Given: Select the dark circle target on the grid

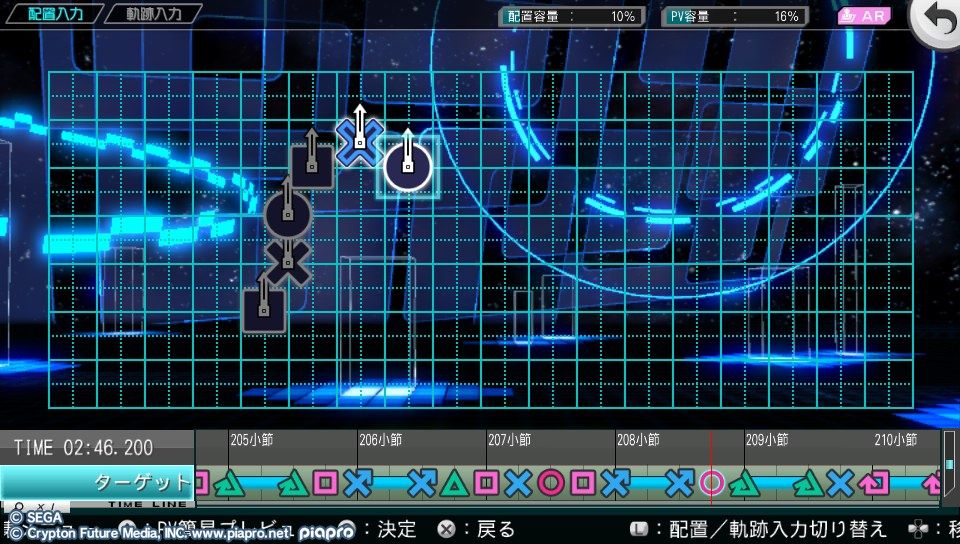Looking at the screenshot, I should [288, 214].
